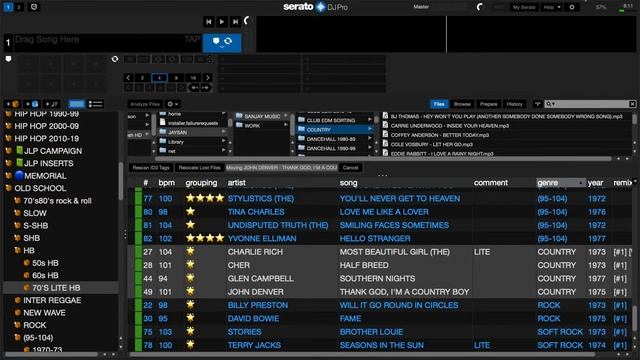Toggle the key filter icon beside search
Image resolution: width=640 pixels, height=360 pixels.
click(537, 104)
